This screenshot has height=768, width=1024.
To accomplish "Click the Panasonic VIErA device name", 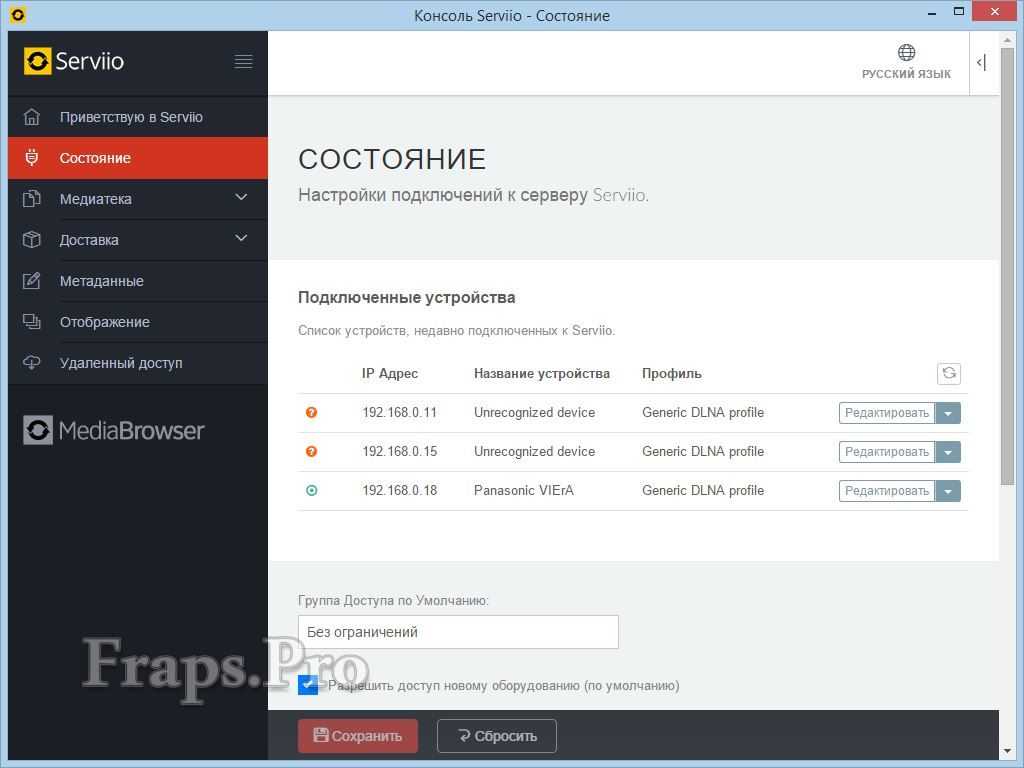I will point(524,490).
